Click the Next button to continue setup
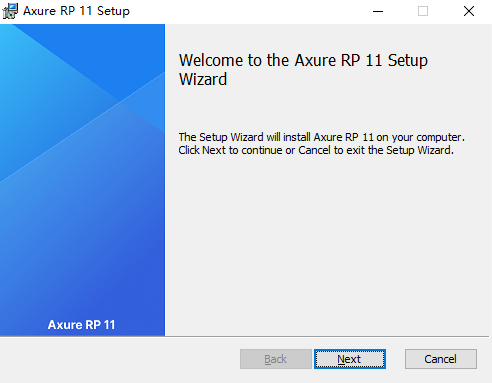This screenshot has width=492, height=383. click(350, 359)
